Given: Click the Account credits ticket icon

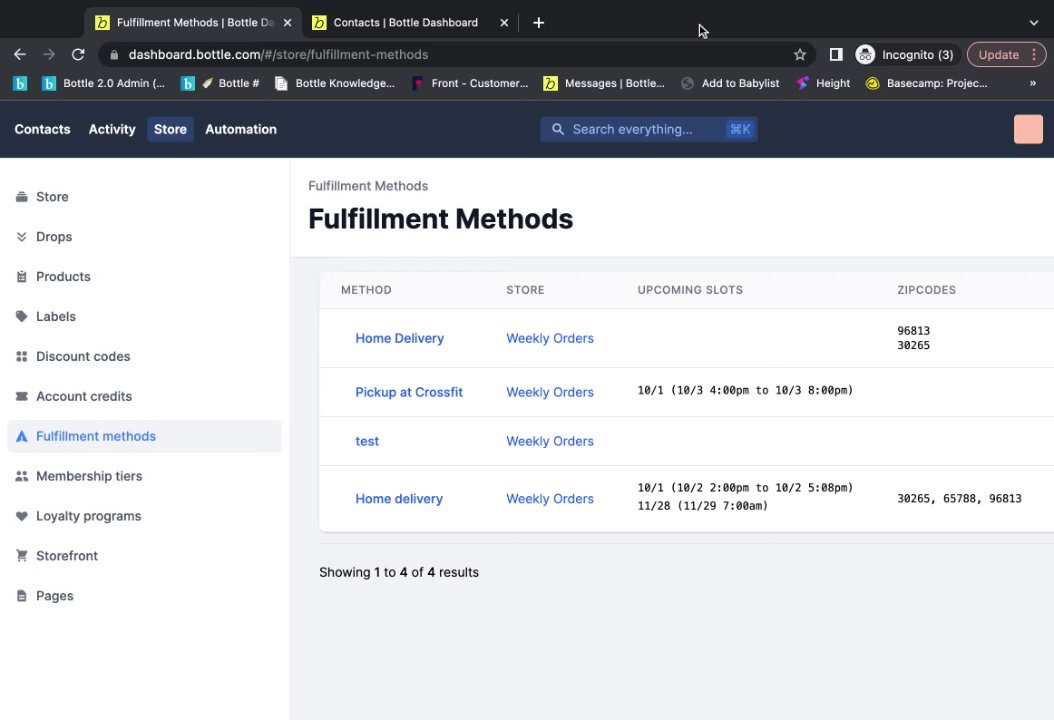Looking at the screenshot, I should coord(22,397).
